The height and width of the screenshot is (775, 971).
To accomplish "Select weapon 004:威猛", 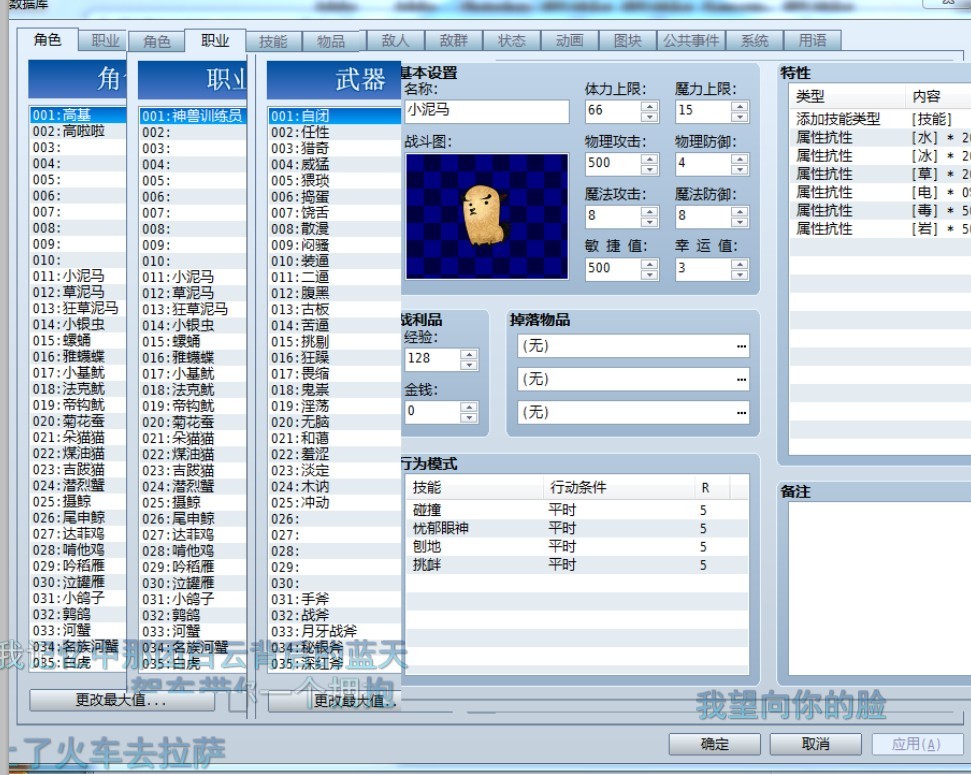I will (x=334, y=164).
